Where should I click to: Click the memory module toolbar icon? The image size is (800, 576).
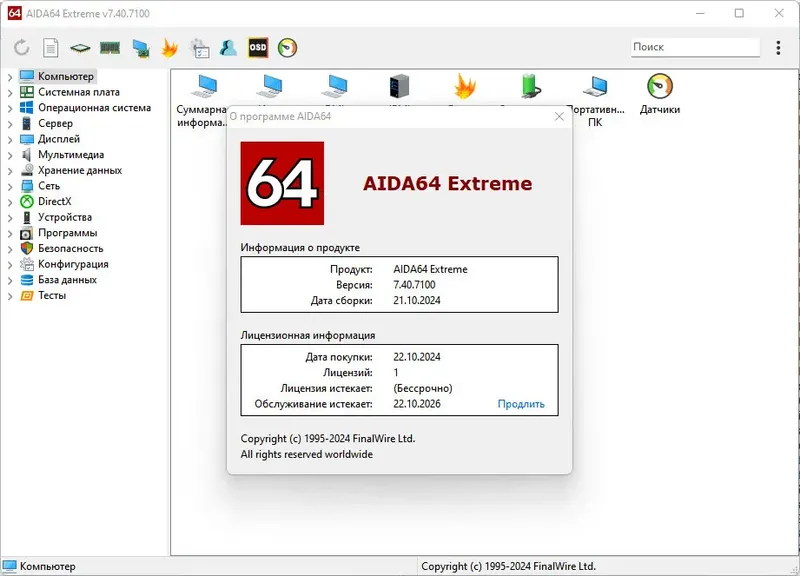pyautogui.click(x=110, y=48)
